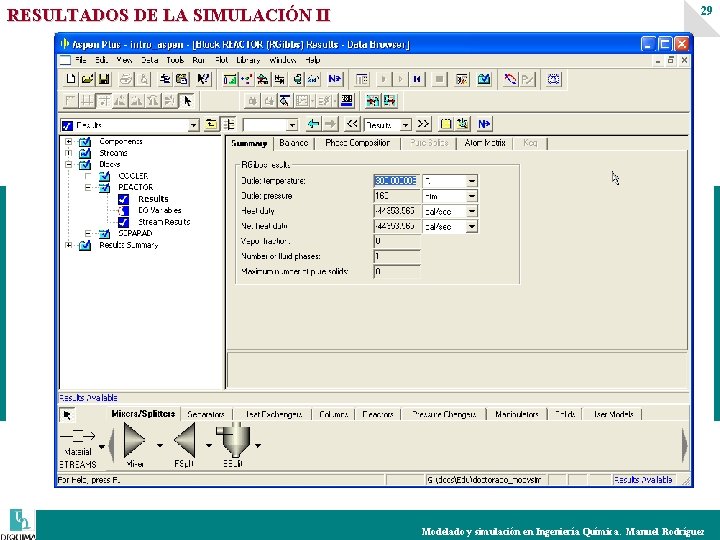
Task: Click the Previous form (<<) button
Action: click(352, 124)
